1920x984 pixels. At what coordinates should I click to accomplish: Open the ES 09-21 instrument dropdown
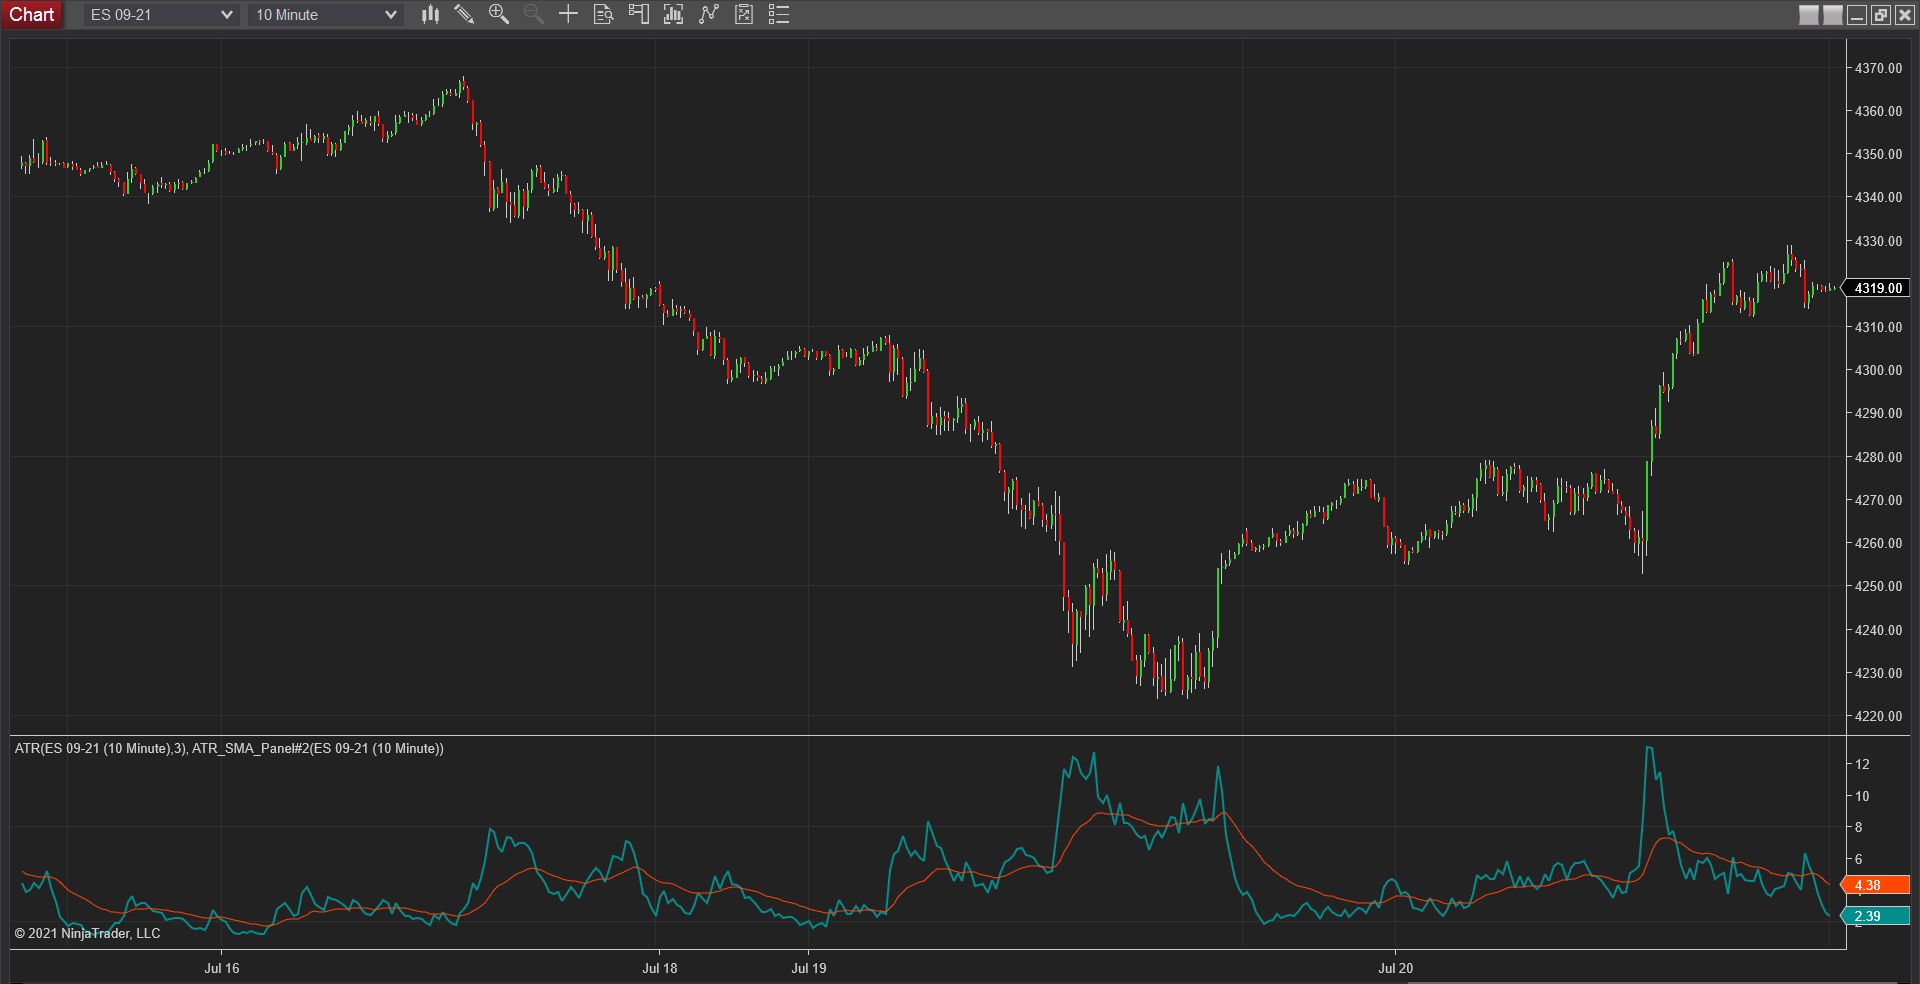[161, 15]
